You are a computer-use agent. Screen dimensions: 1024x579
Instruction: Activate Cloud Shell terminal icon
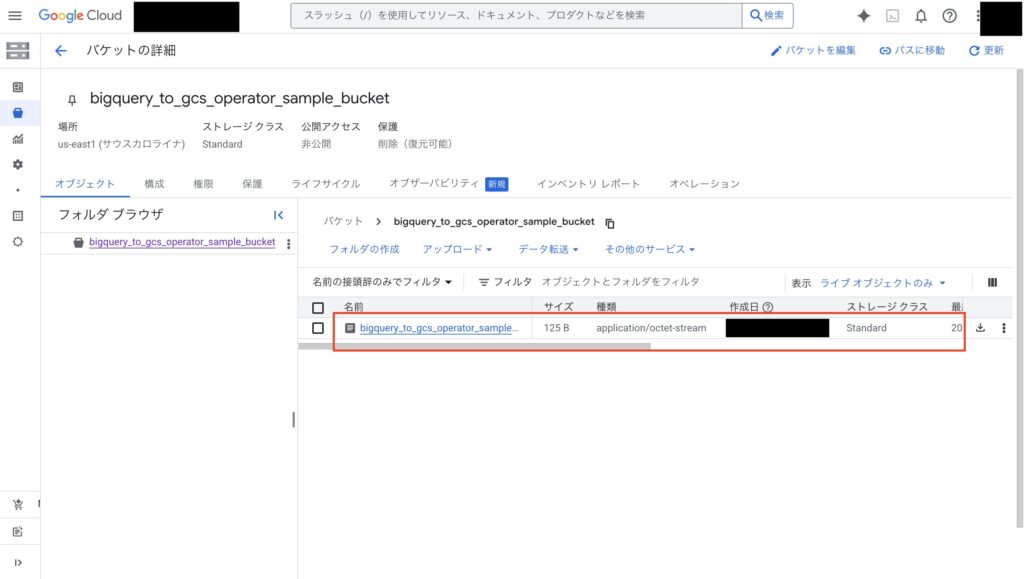tap(892, 16)
